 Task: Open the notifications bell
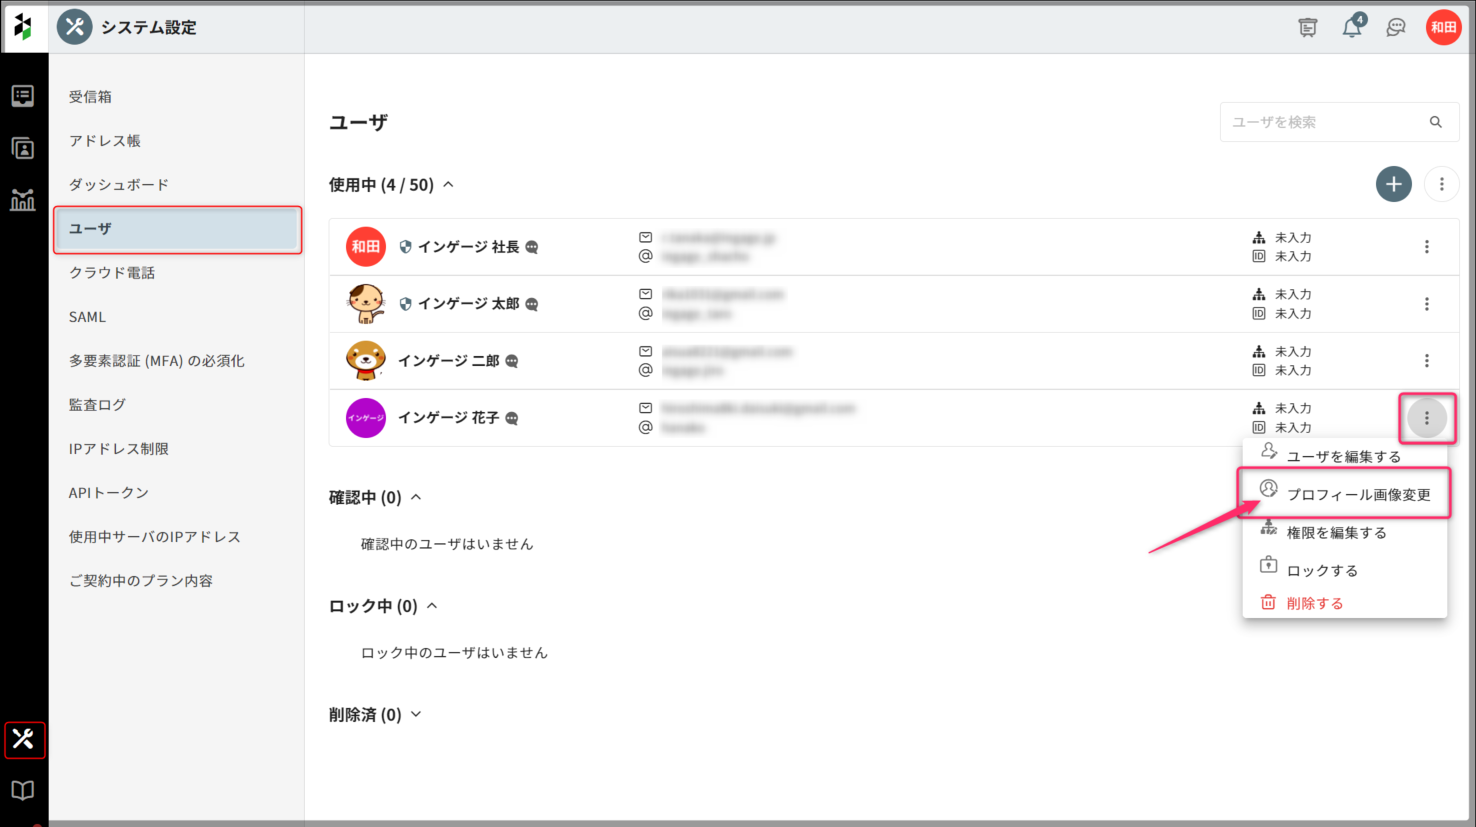pyautogui.click(x=1352, y=27)
